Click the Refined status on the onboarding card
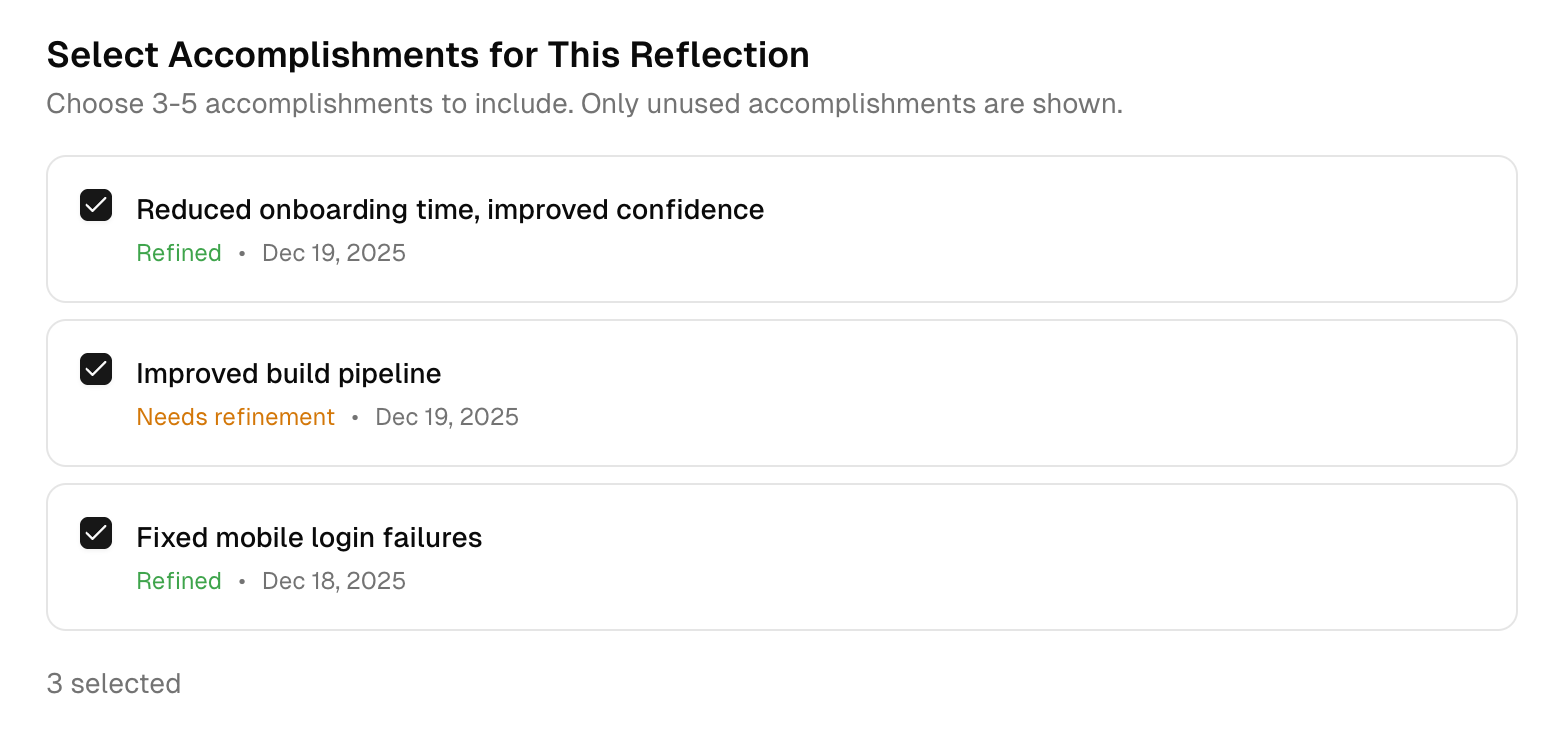Viewport: 1563px width, 736px height. point(179,253)
